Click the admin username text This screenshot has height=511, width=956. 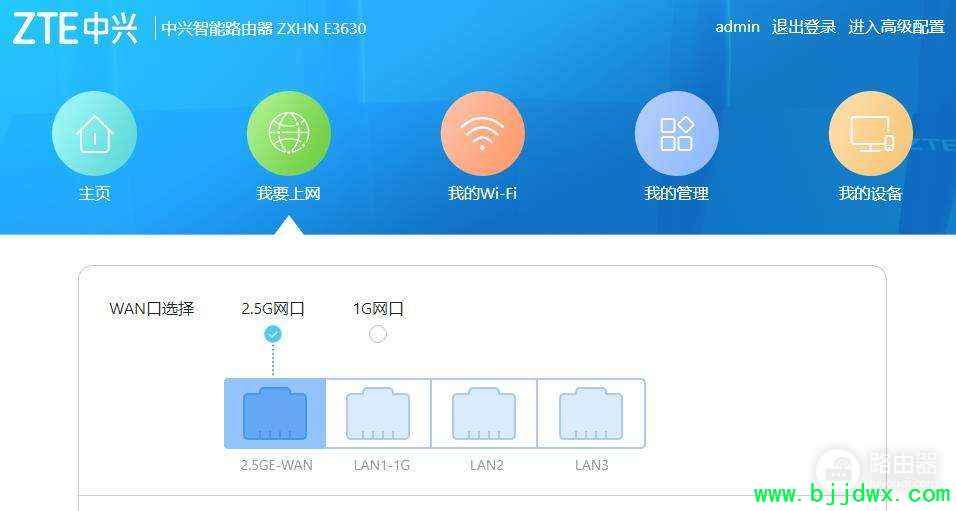click(737, 27)
